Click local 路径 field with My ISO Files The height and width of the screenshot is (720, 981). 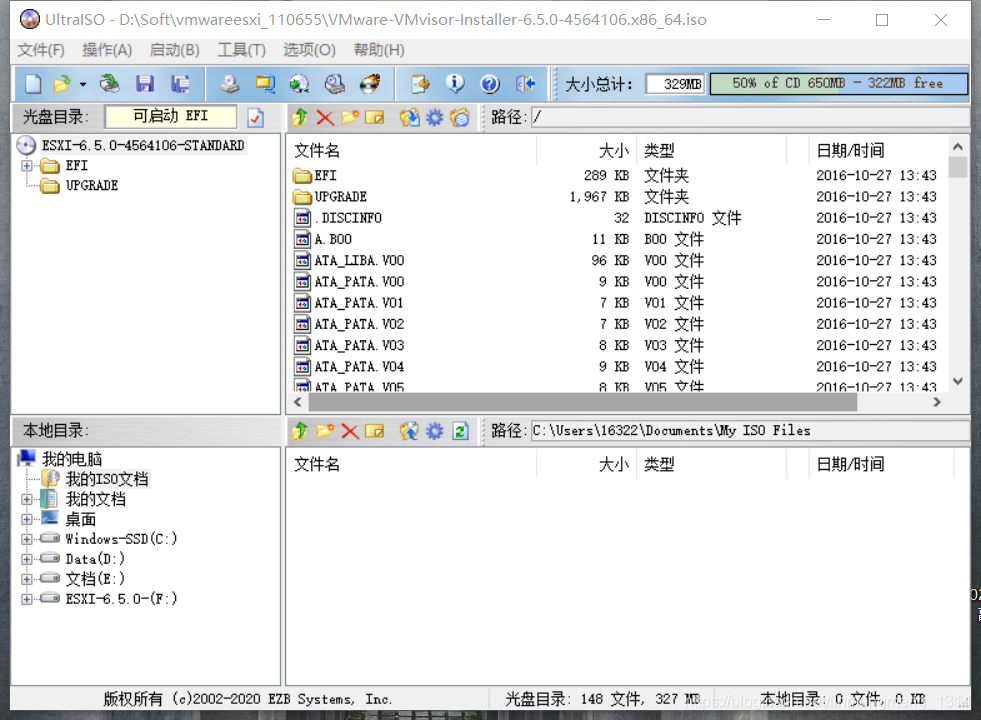click(x=750, y=430)
